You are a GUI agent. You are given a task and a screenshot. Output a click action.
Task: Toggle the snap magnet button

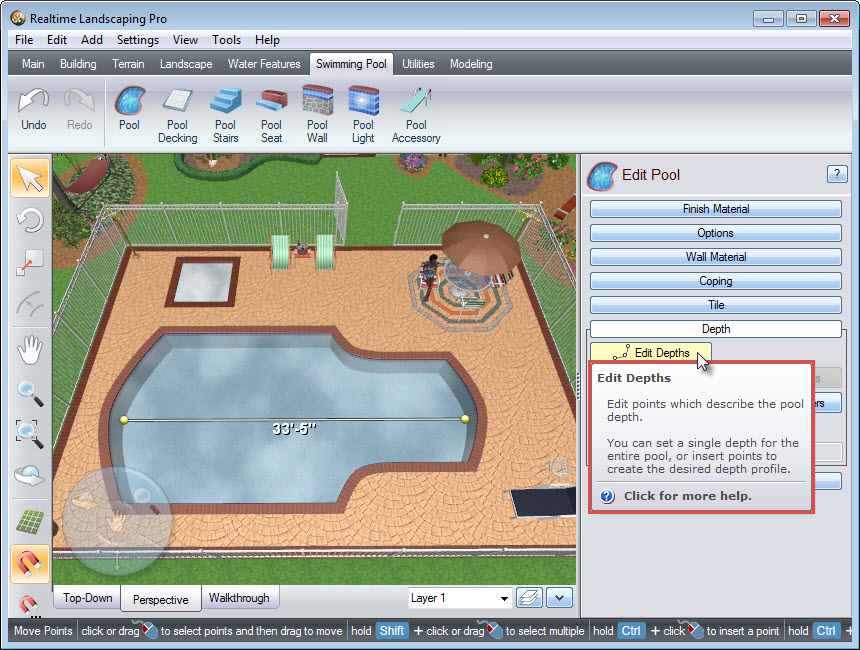click(x=30, y=564)
